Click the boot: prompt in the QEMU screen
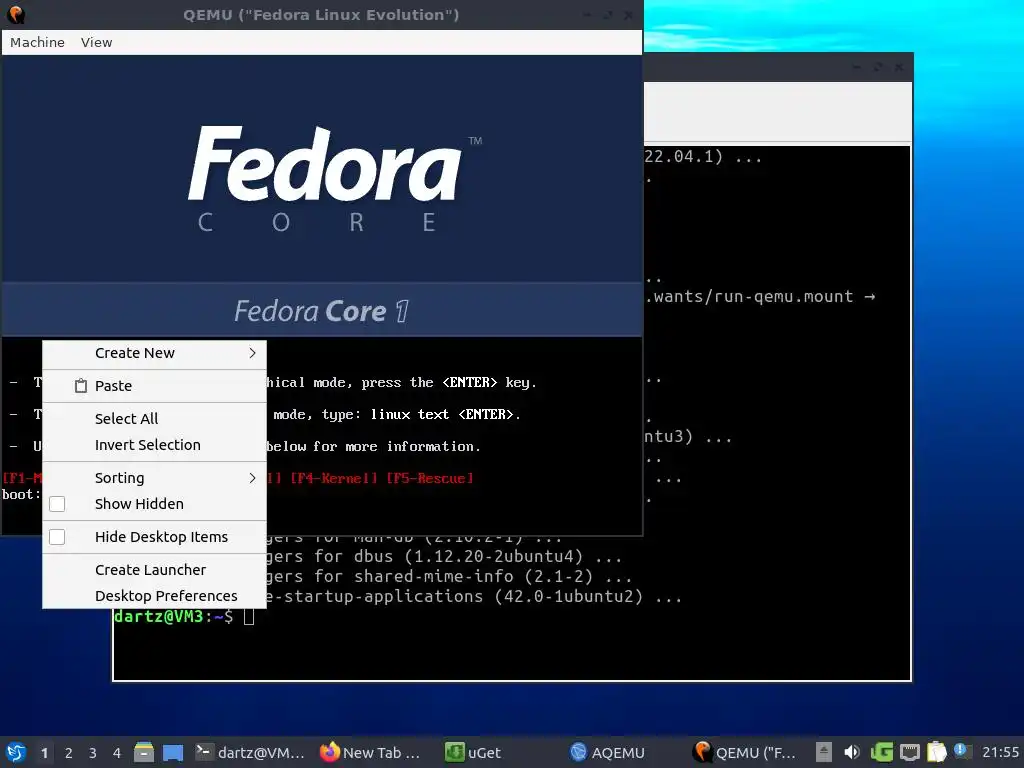 click(x=21, y=494)
